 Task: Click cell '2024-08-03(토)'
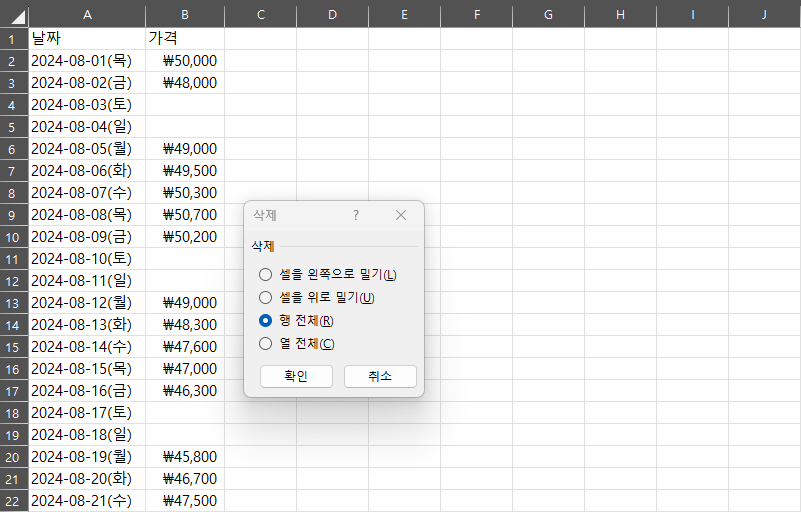pyautogui.click(x=87, y=105)
